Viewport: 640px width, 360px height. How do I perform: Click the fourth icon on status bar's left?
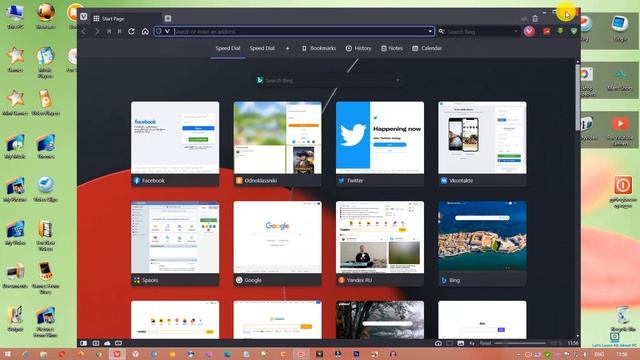118,343
